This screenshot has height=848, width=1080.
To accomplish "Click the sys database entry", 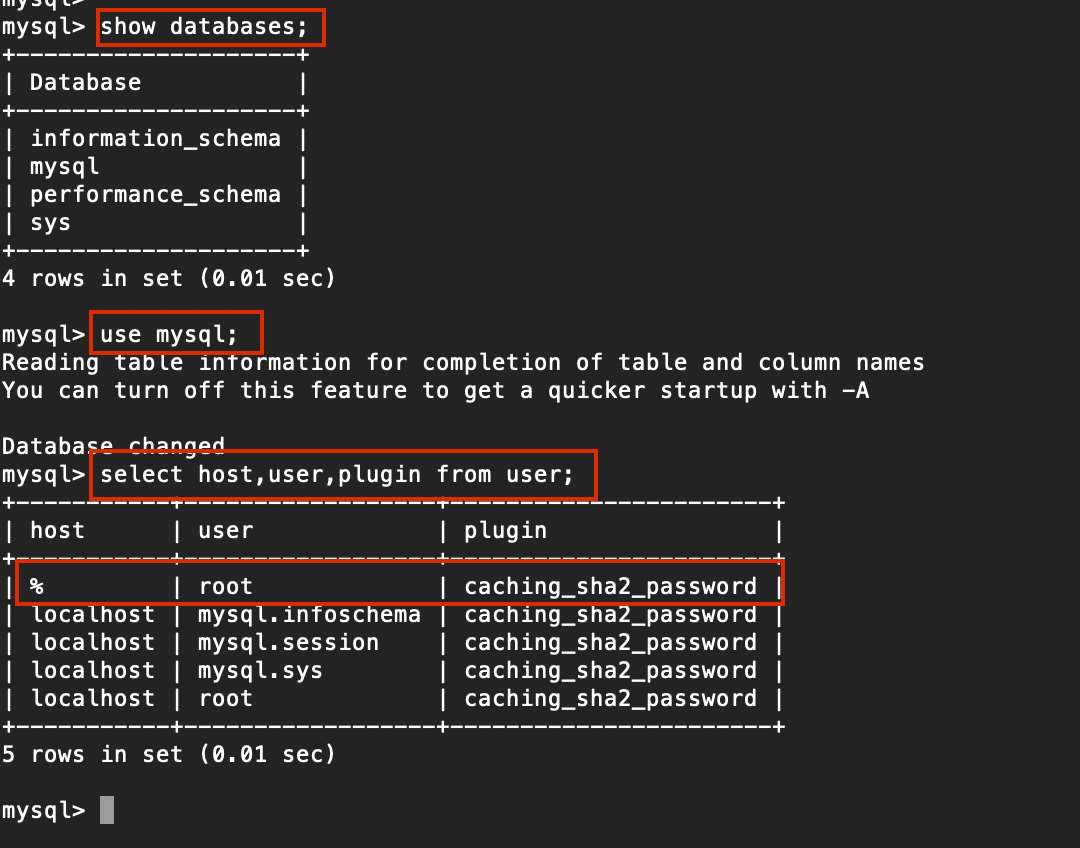I will point(50,222).
